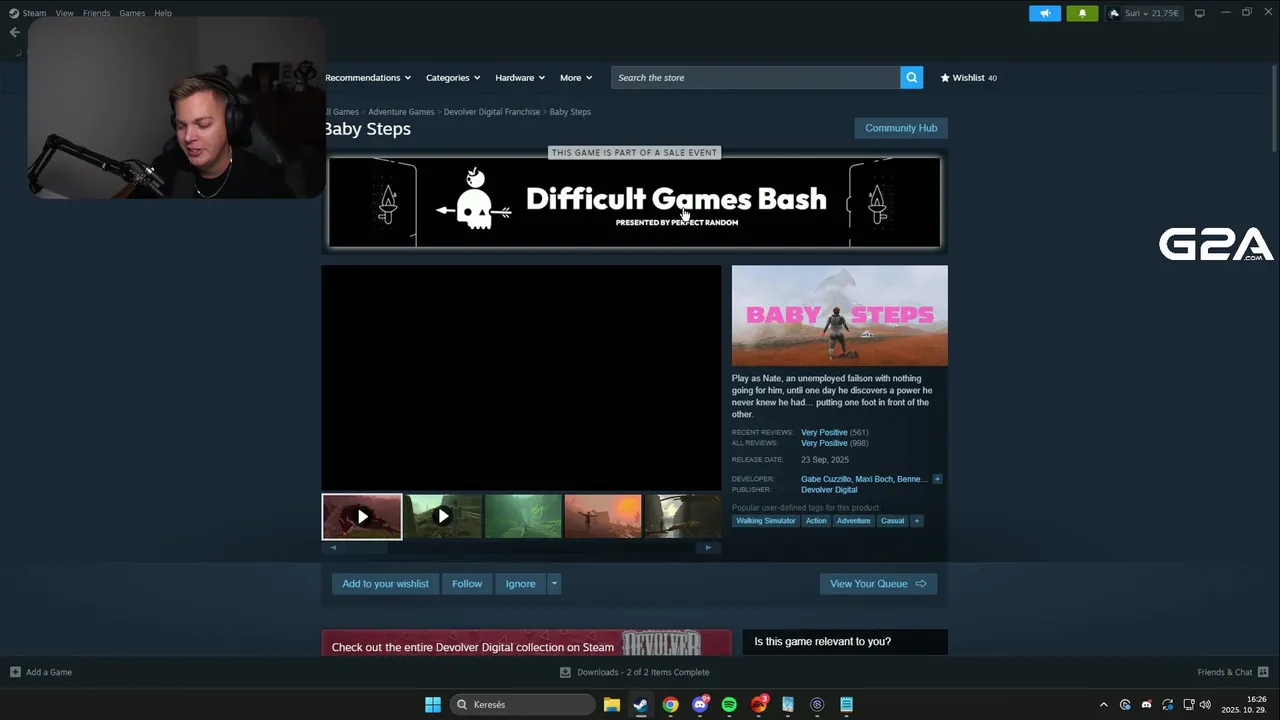Open Spotify from taskbar
The width and height of the screenshot is (1280, 720).
coord(729,705)
